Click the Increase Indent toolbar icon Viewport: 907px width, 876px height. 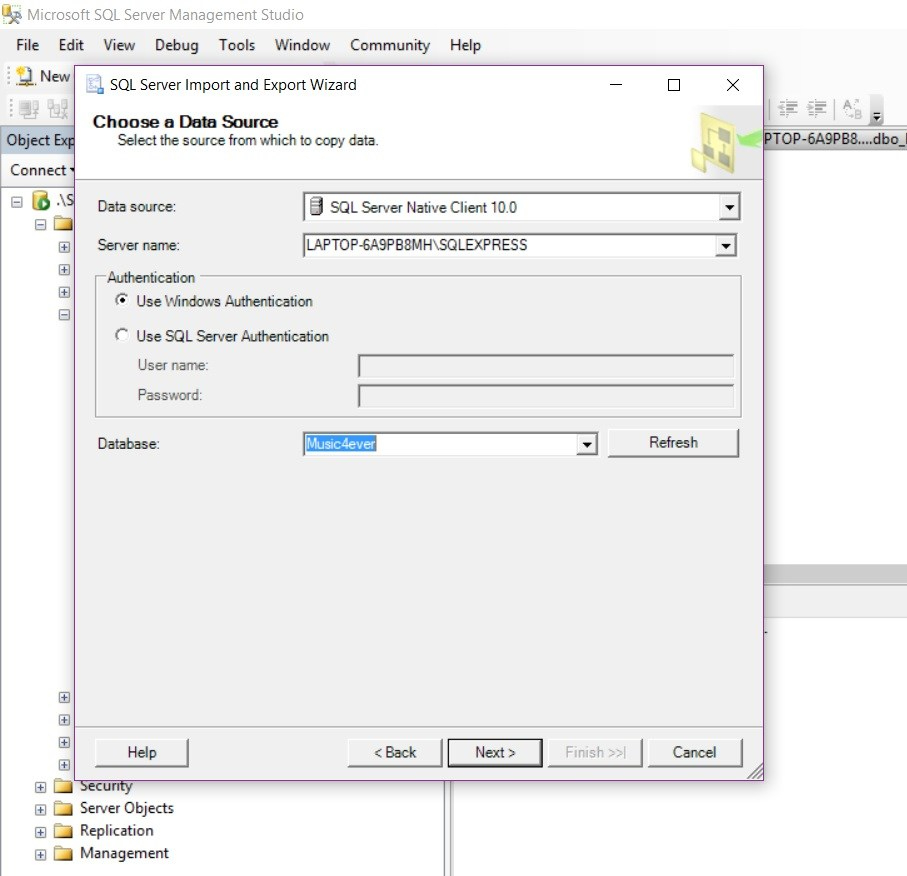point(816,105)
